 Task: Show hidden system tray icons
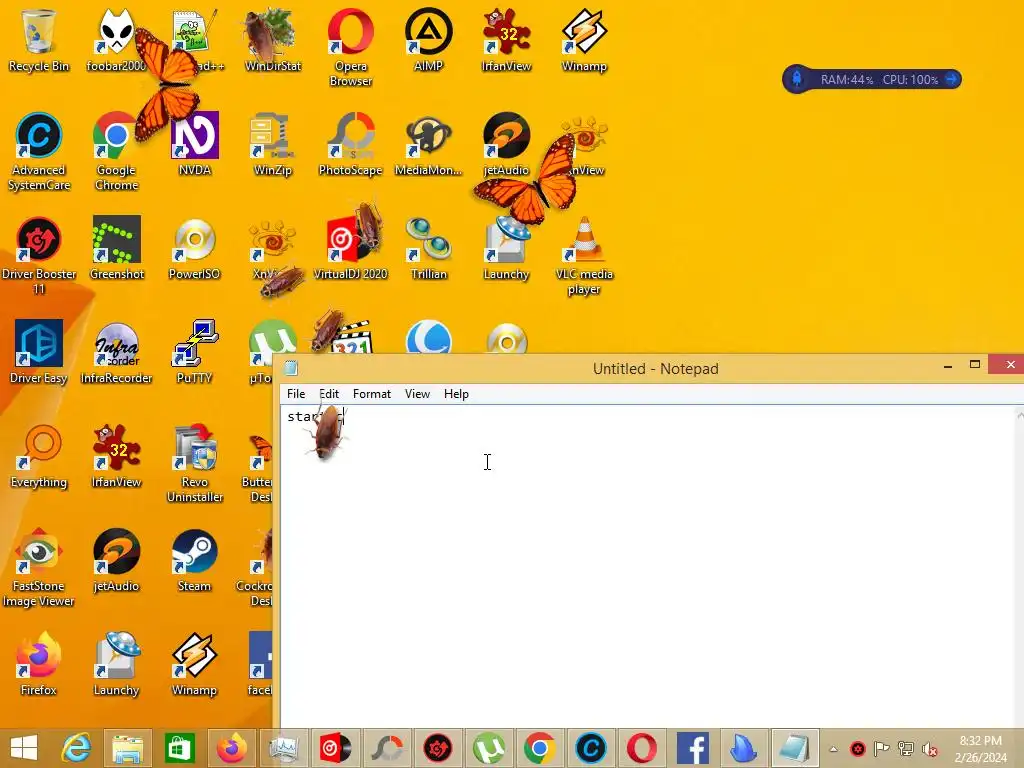(833, 749)
